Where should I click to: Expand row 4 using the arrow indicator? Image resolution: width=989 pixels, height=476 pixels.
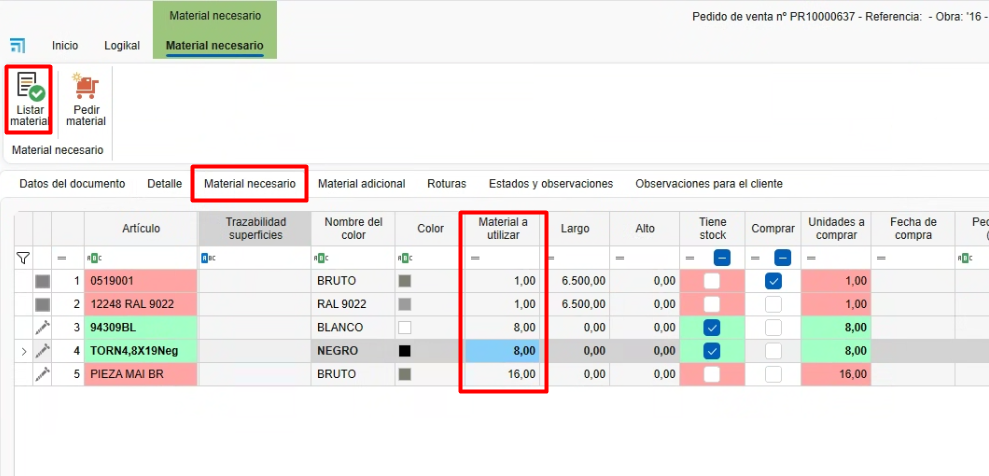tap(24, 351)
